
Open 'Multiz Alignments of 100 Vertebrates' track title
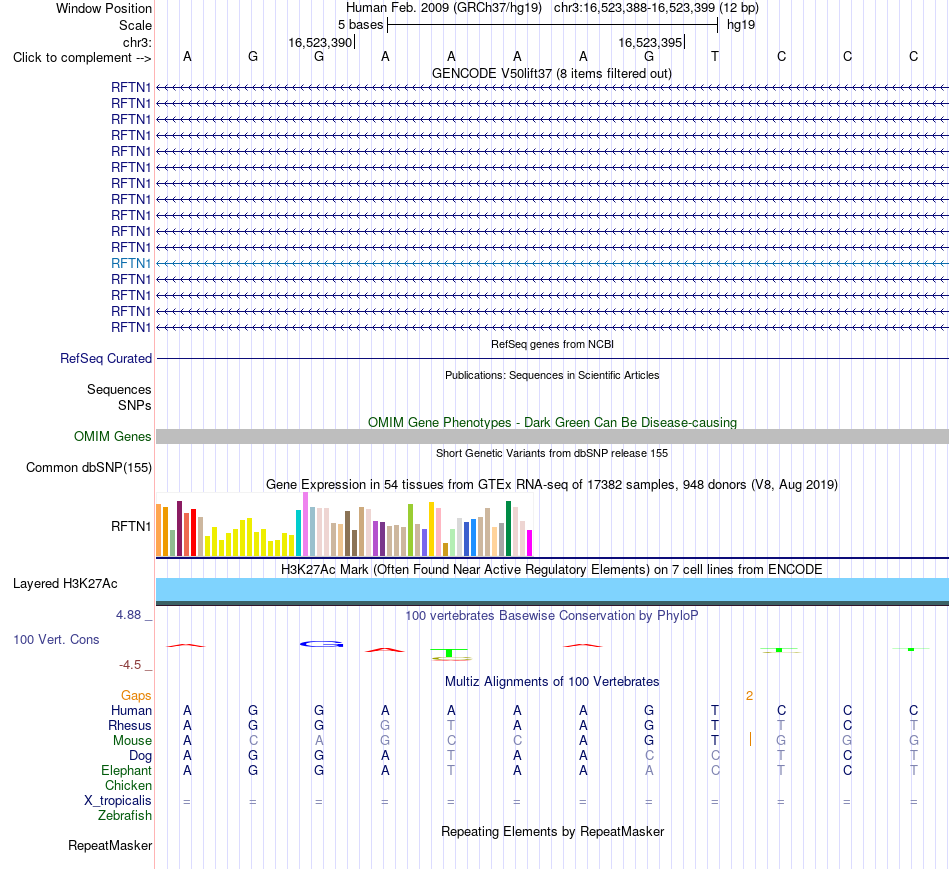(552, 682)
